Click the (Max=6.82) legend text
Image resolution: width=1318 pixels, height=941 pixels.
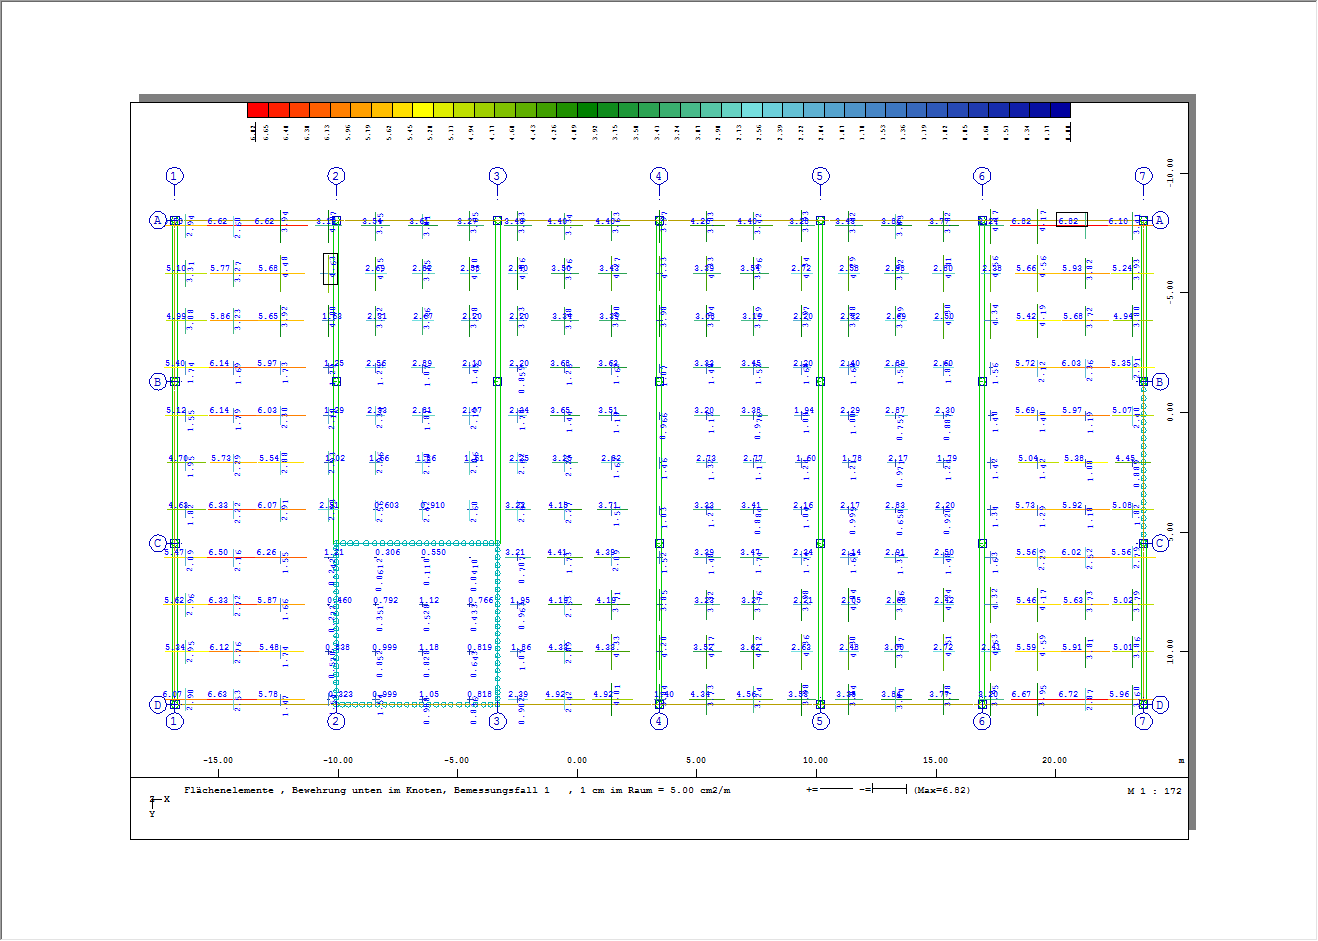point(941,790)
